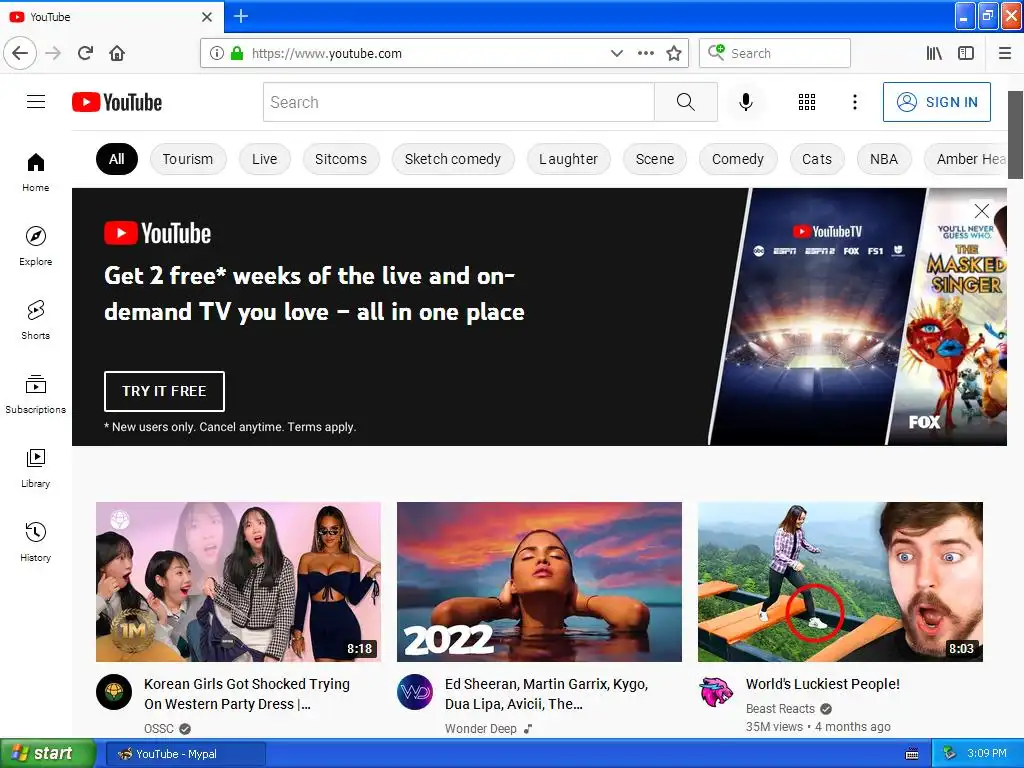
Task: Select the Sitcoms filter chip
Action: pyautogui.click(x=341, y=159)
